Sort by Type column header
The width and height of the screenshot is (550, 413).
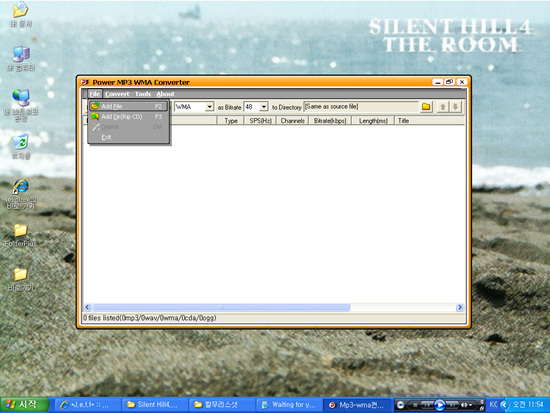pos(230,121)
